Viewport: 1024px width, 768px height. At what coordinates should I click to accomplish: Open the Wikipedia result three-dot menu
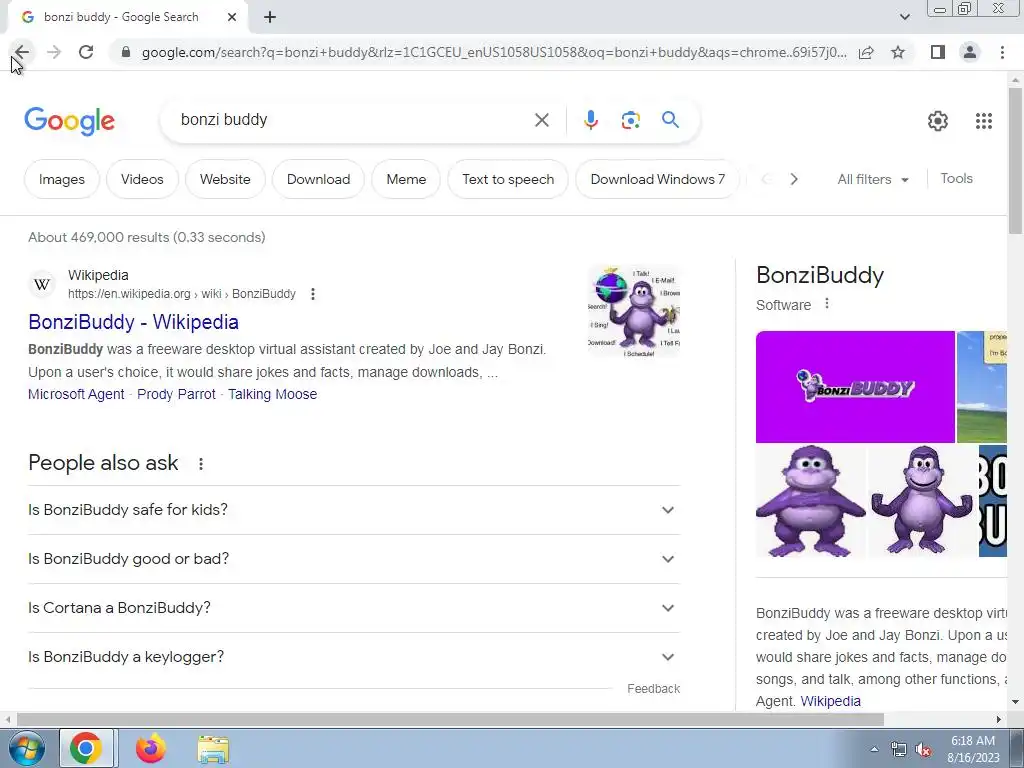313,294
